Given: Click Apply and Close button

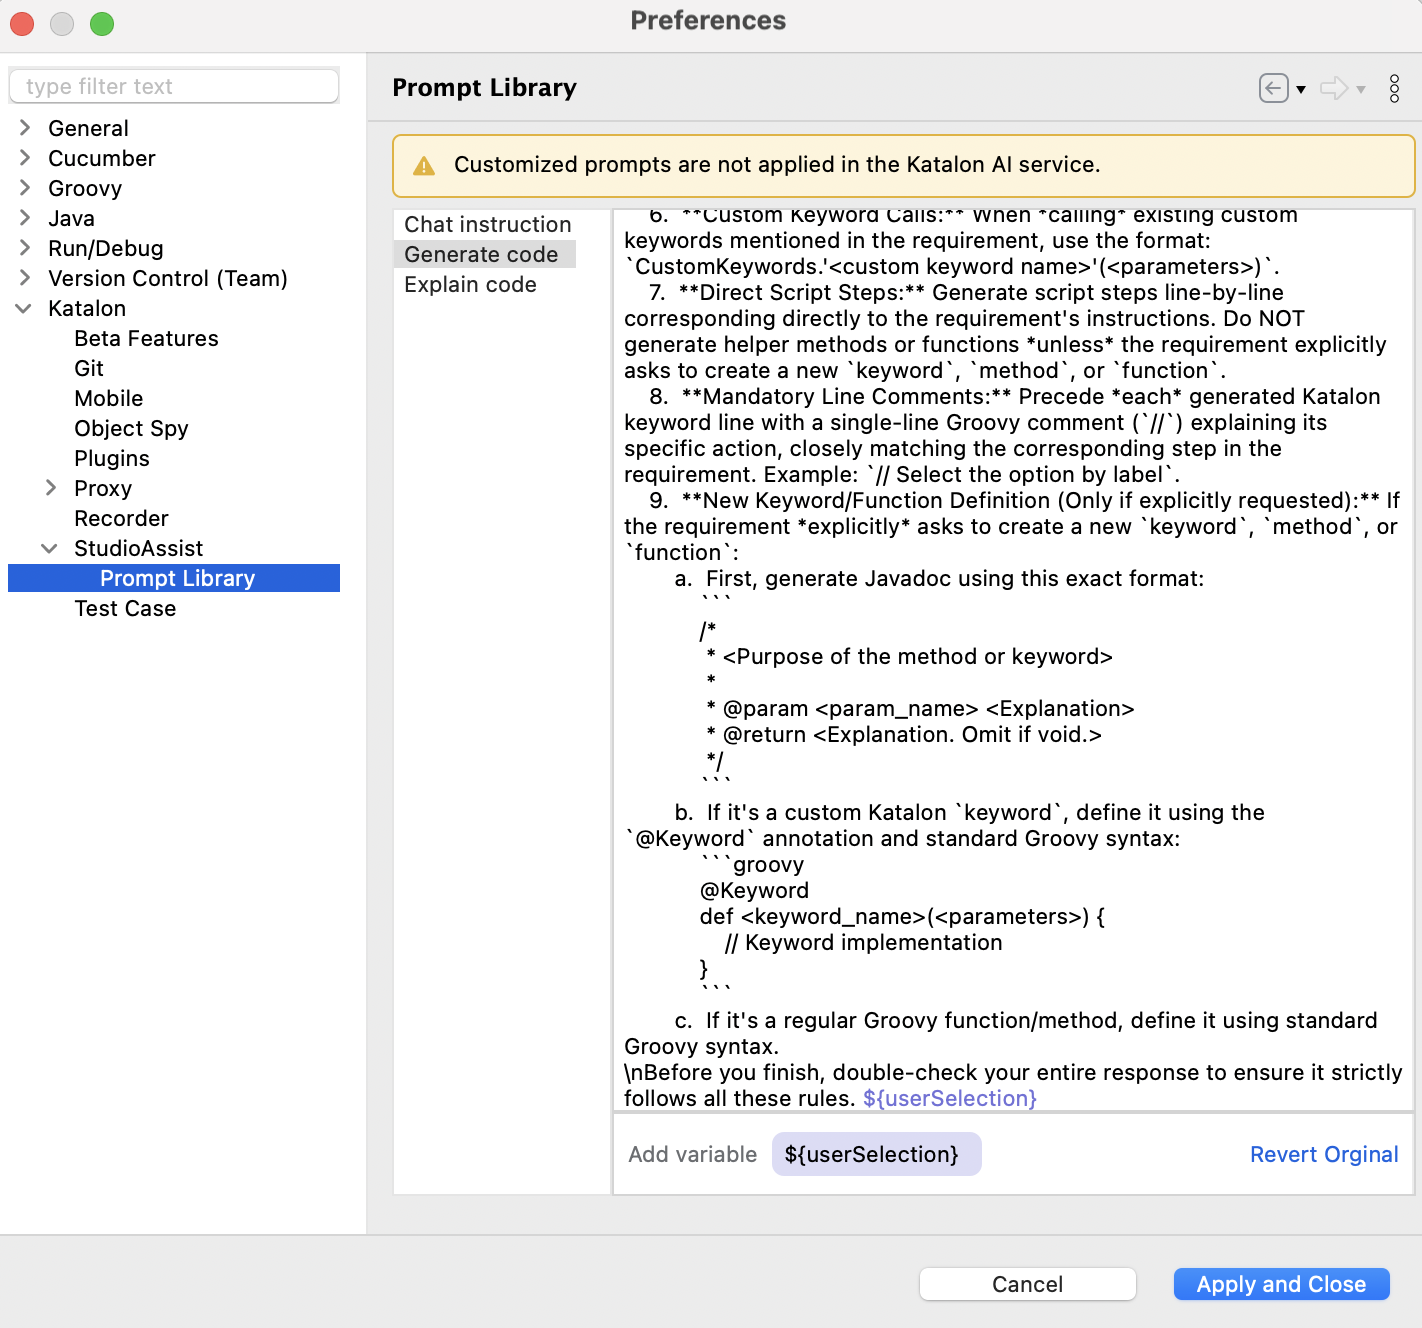Looking at the screenshot, I should point(1281,1284).
